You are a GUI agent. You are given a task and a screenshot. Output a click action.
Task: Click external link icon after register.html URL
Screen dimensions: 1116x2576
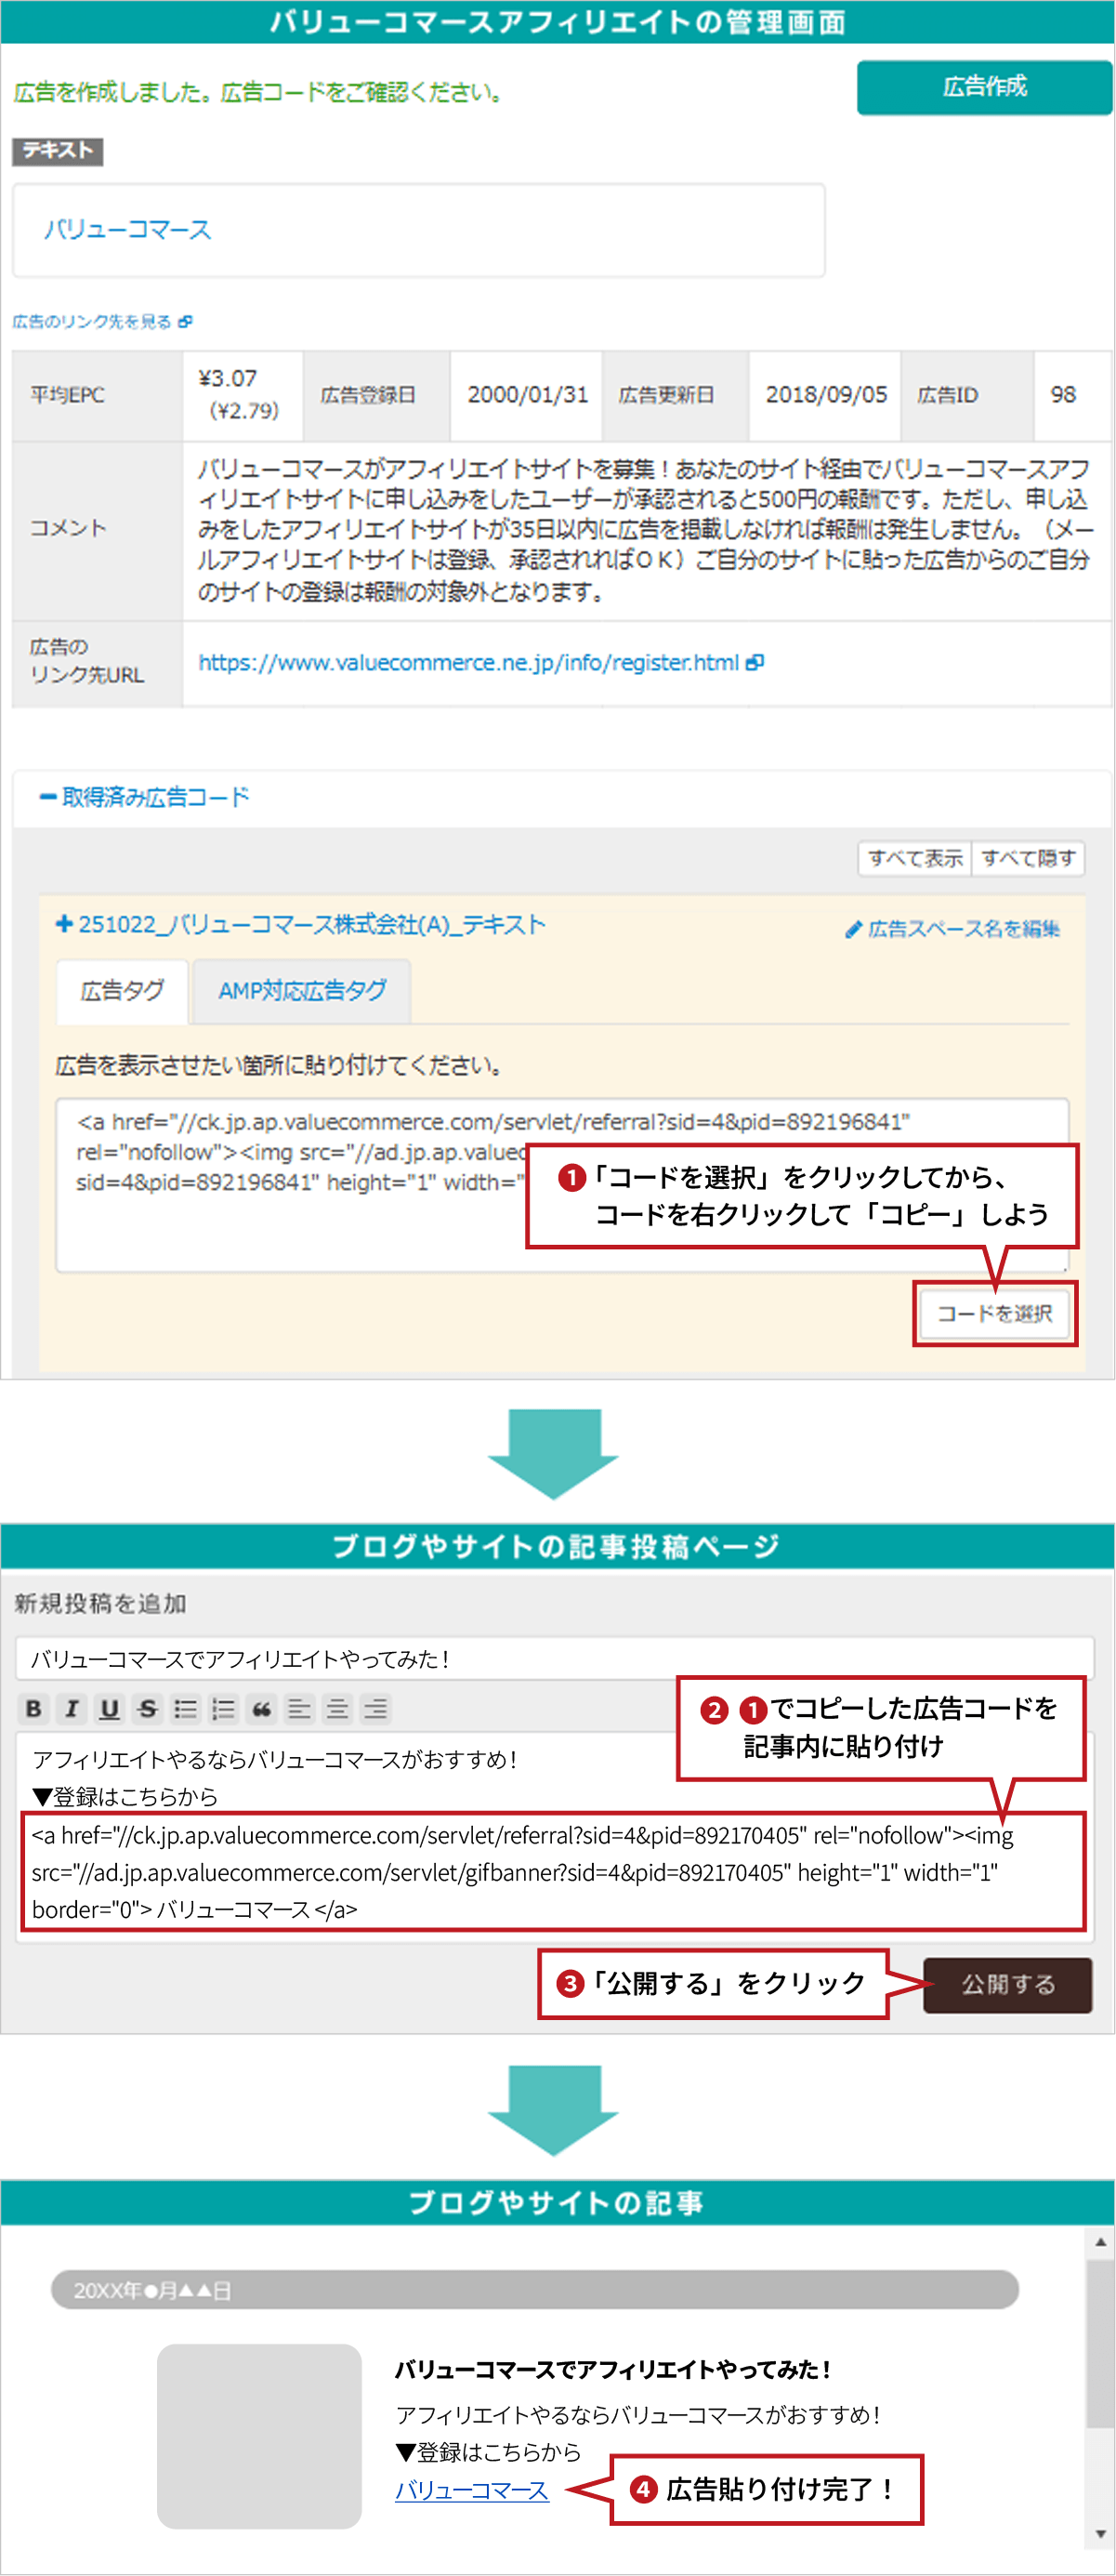[x=755, y=662]
